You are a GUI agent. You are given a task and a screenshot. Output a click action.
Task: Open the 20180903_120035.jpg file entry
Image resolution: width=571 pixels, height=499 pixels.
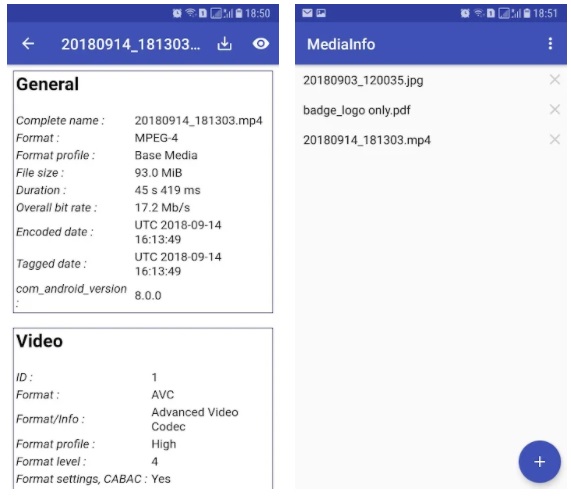click(363, 80)
